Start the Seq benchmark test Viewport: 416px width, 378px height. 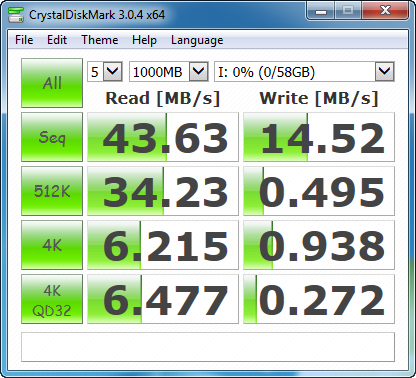(52, 137)
